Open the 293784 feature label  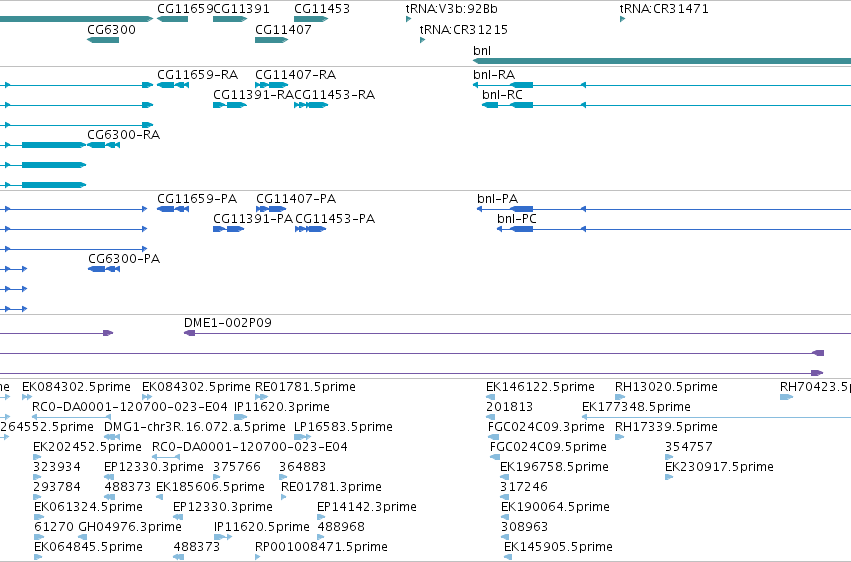pos(57,487)
